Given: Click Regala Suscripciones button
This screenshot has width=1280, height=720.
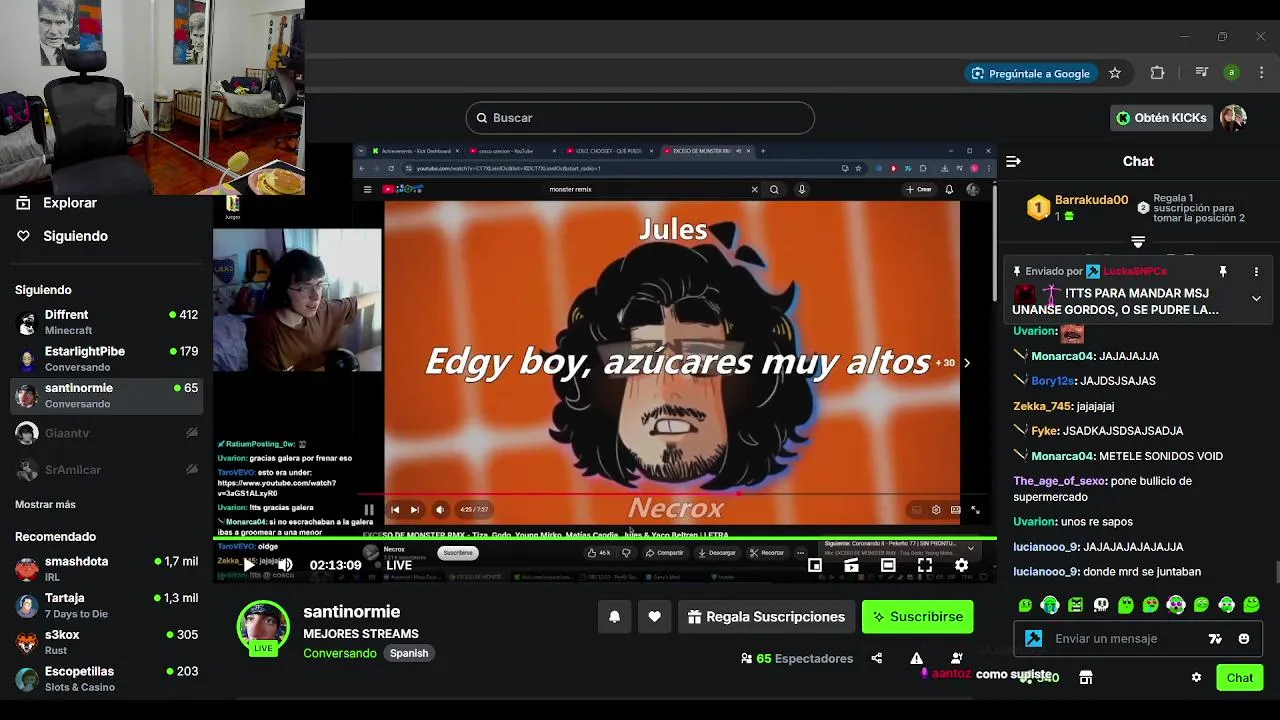Looking at the screenshot, I should (x=766, y=617).
